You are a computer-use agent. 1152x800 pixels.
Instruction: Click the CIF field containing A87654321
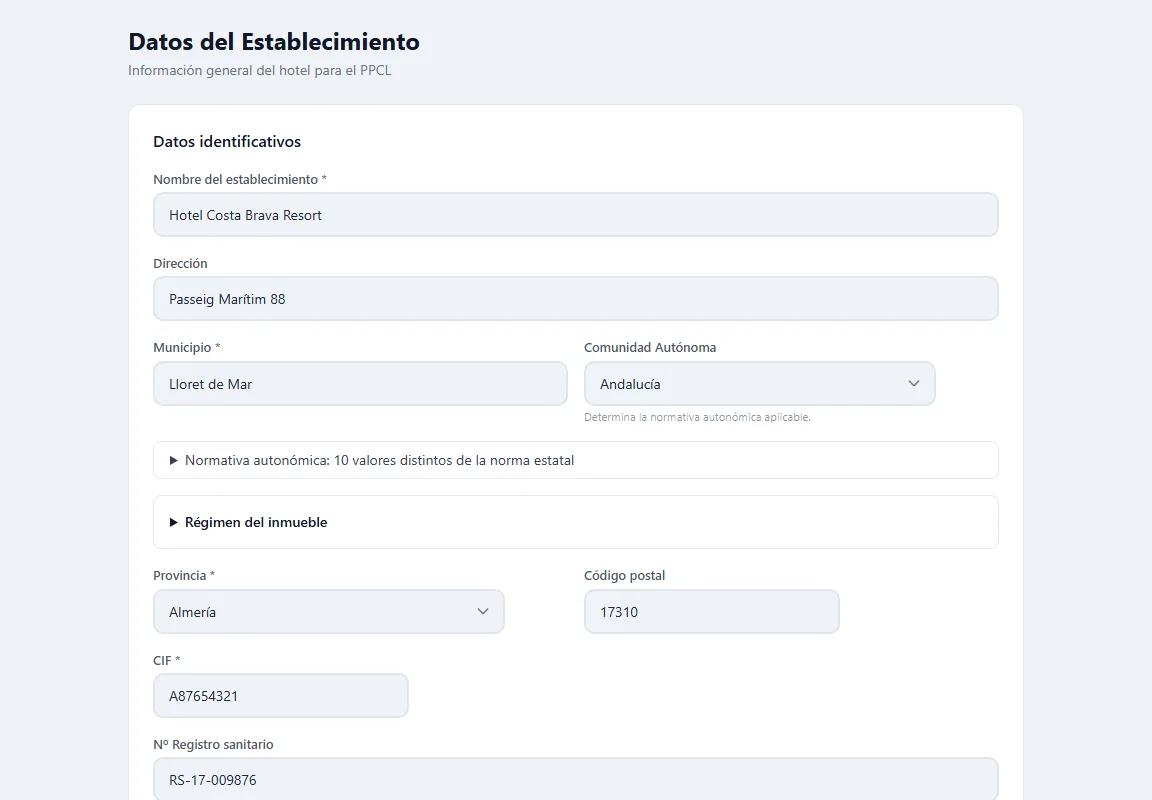point(281,696)
